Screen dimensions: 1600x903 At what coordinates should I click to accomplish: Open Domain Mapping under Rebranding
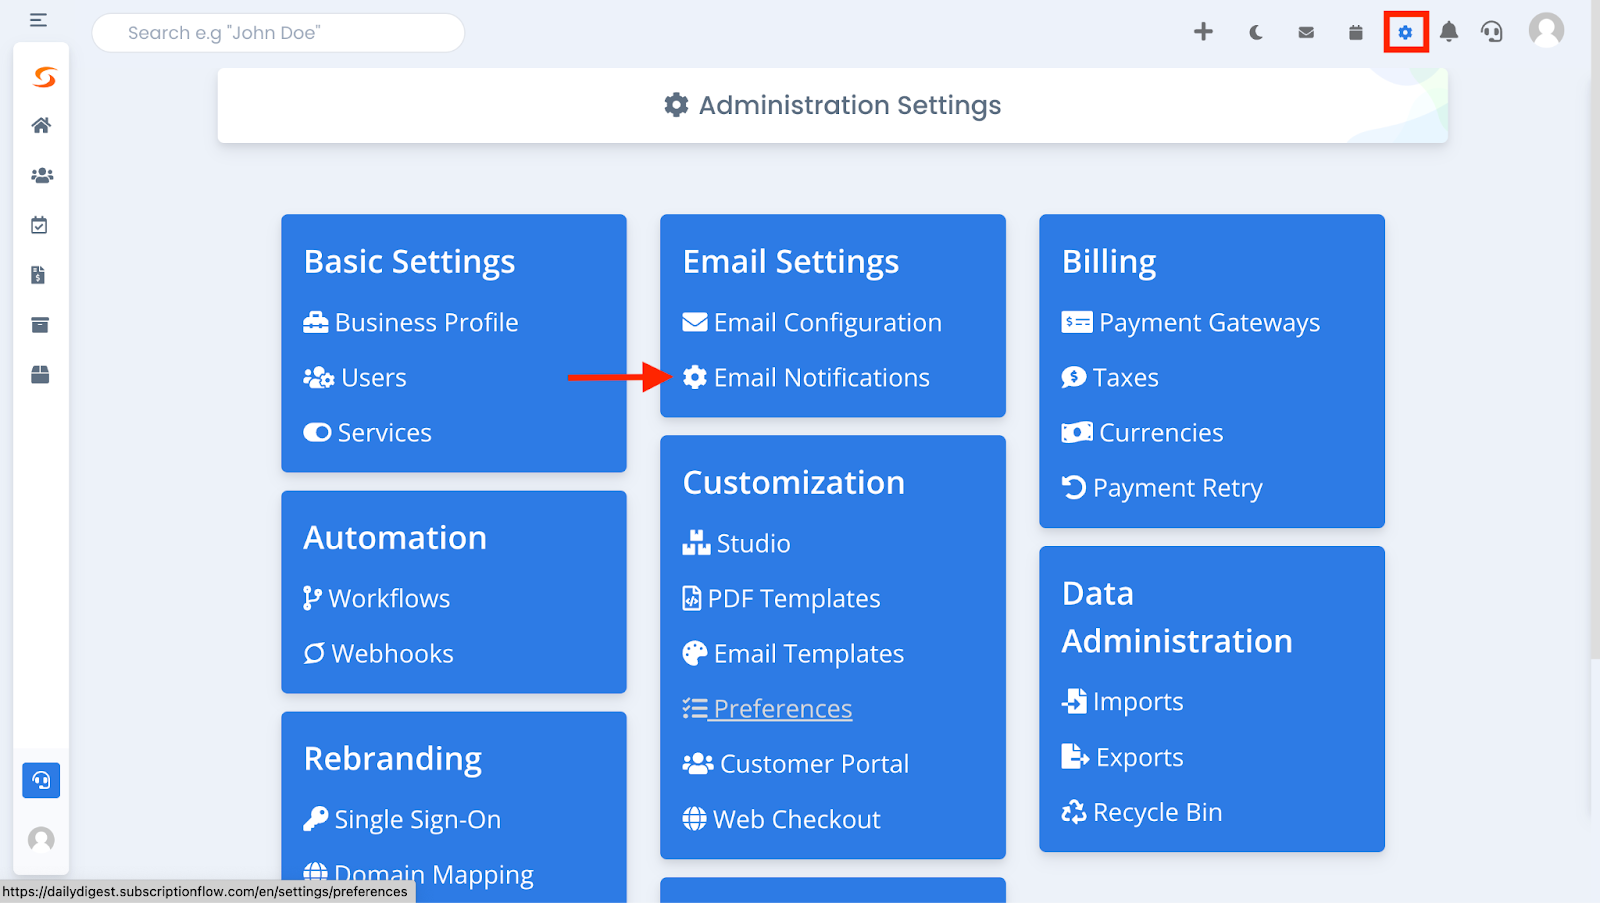418,874
